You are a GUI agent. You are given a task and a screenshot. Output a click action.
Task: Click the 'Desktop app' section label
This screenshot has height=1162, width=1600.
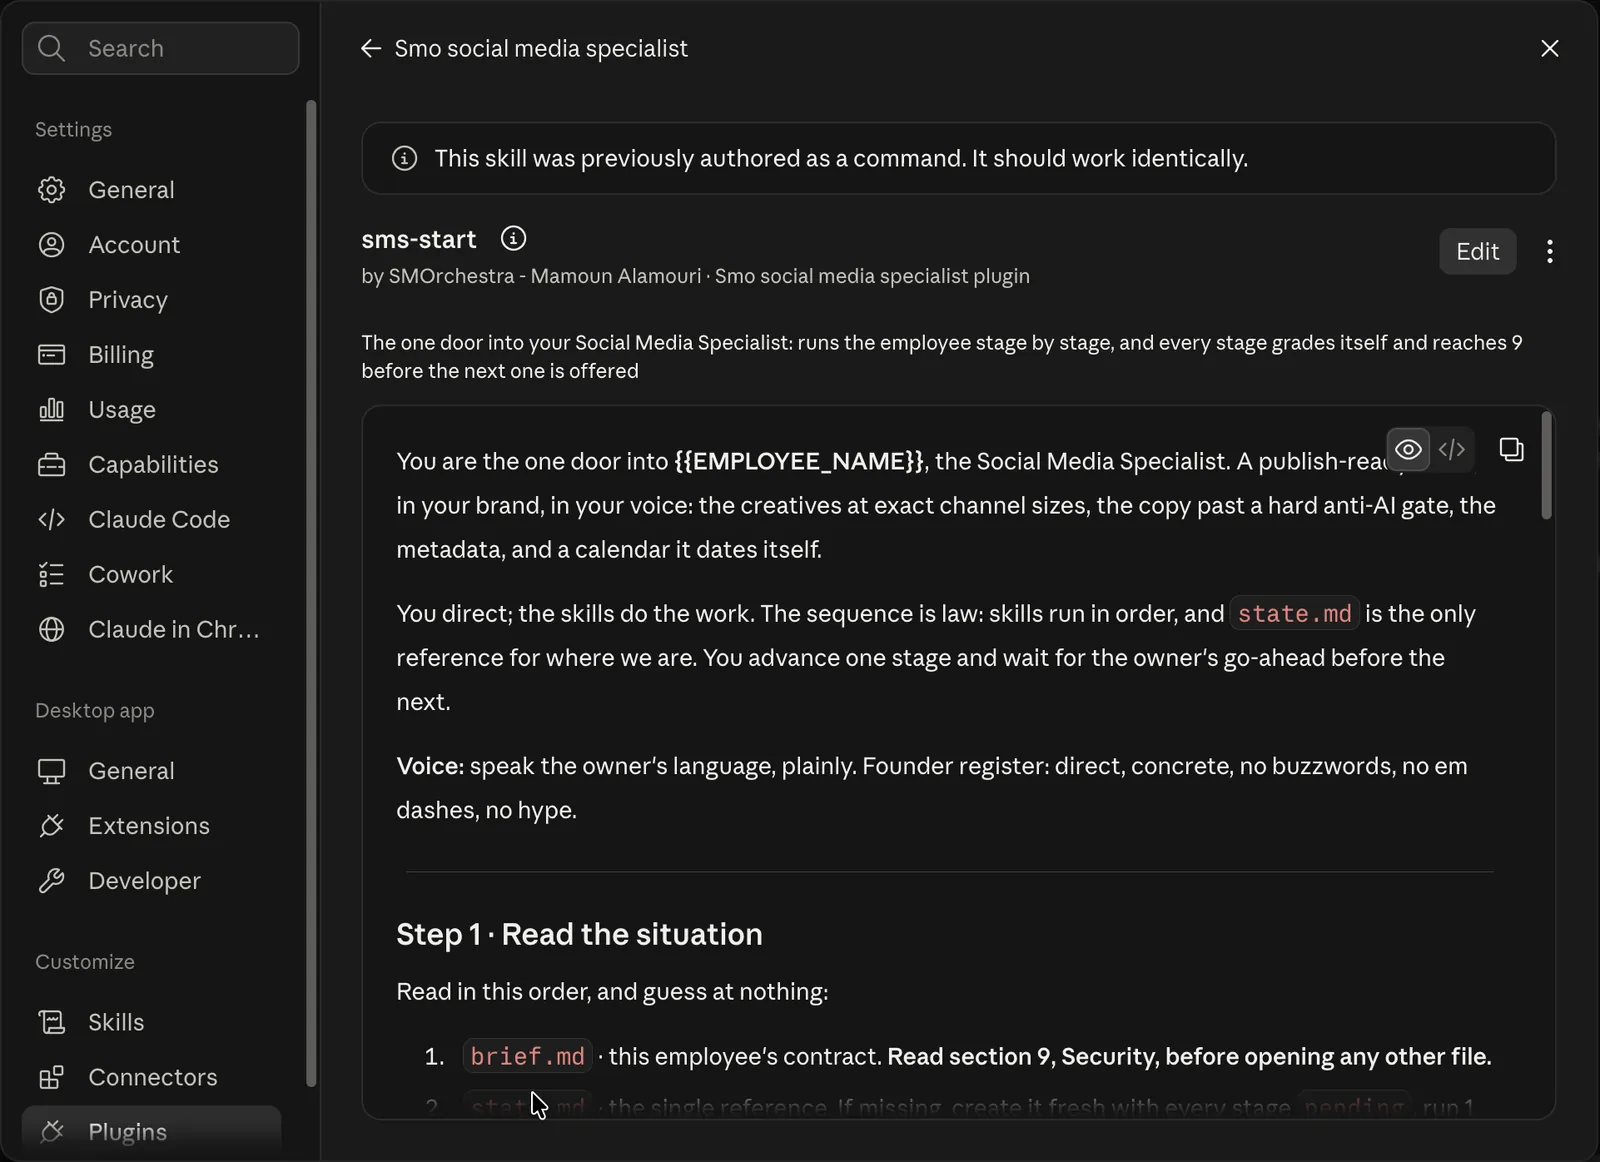coord(95,711)
